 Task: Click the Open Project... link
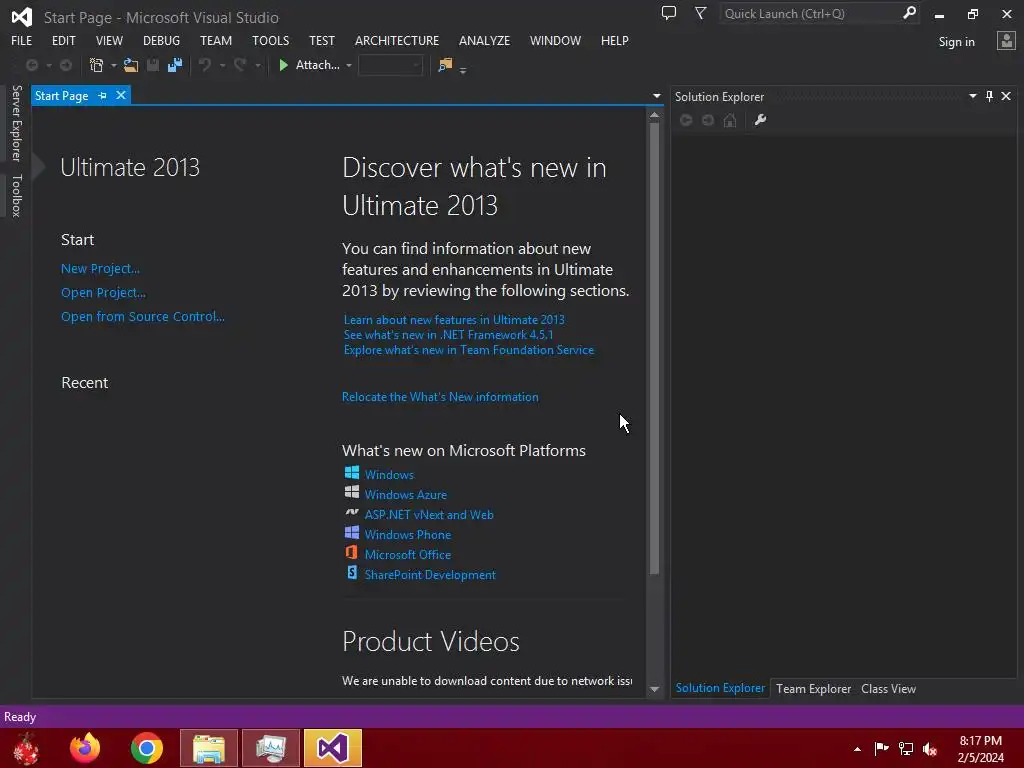(103, 293)
